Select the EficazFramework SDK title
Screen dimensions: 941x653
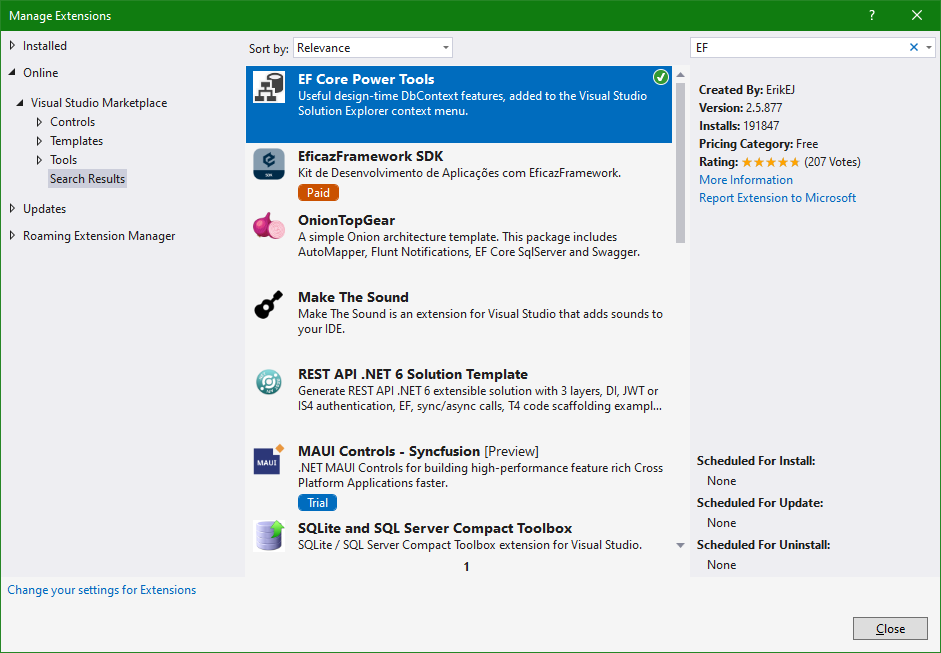coord(370,157)
